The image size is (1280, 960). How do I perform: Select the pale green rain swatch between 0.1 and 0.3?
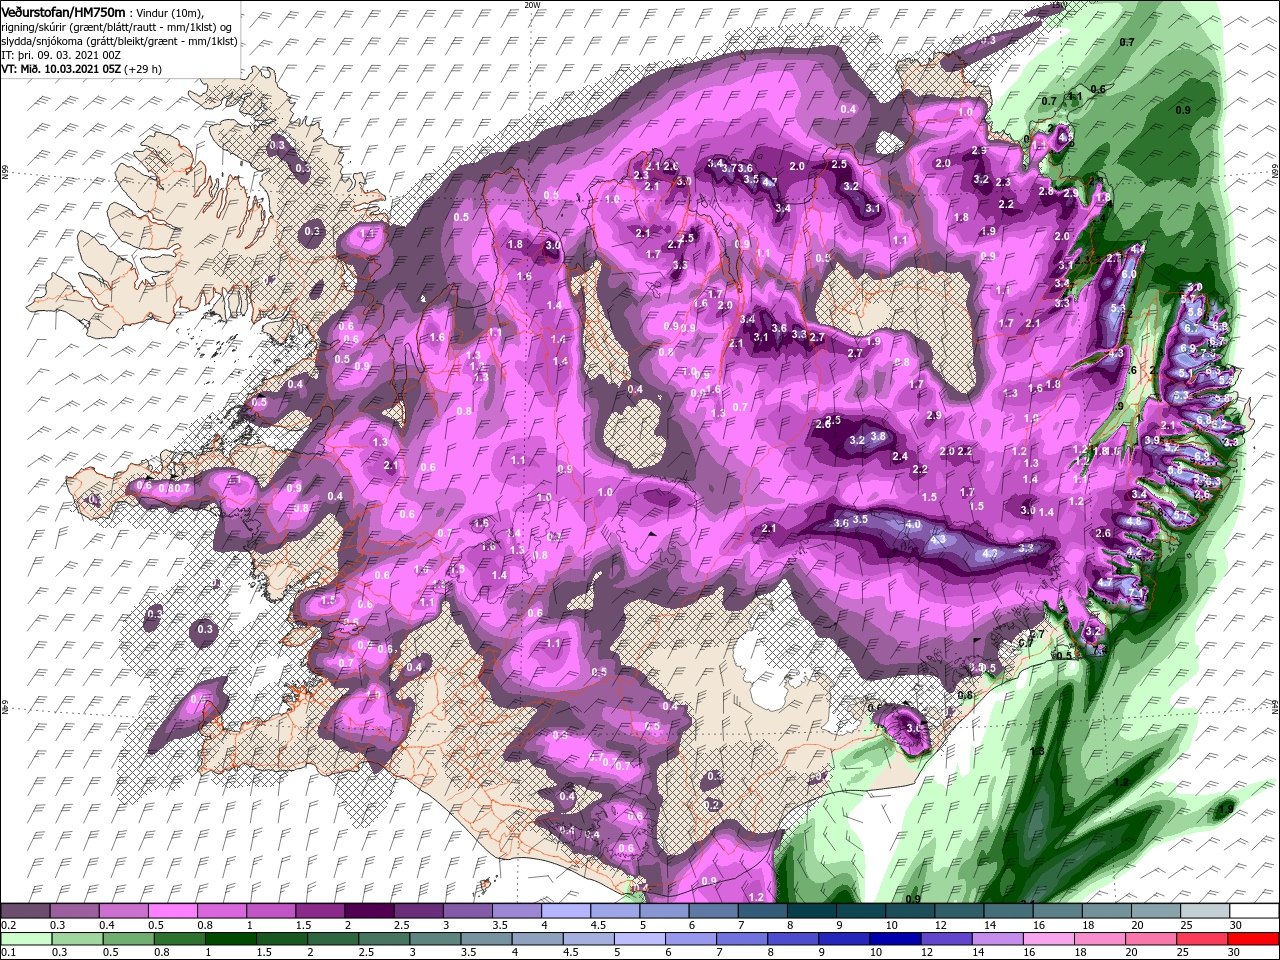(x=27, y=939)
